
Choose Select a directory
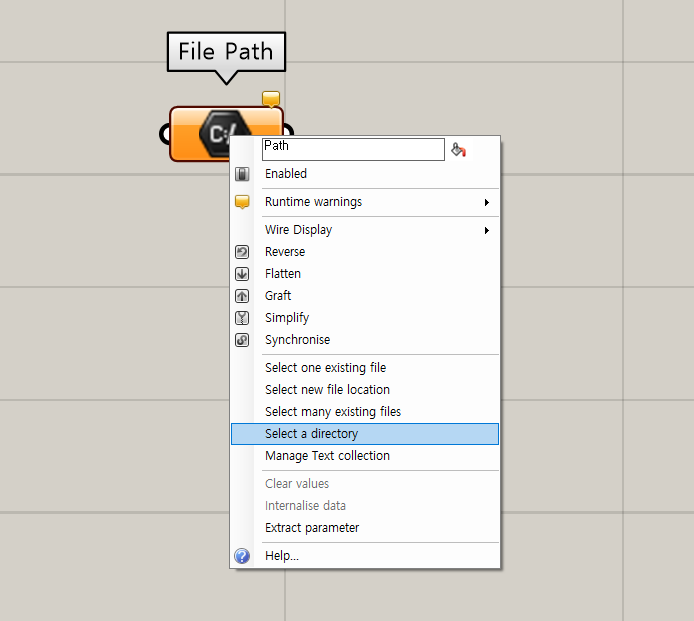(365, 434)
